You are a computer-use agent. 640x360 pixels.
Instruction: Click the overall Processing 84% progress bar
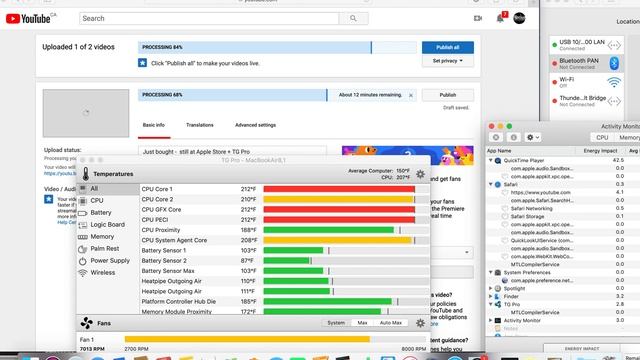pyautogui.click(x=277, y=47)
